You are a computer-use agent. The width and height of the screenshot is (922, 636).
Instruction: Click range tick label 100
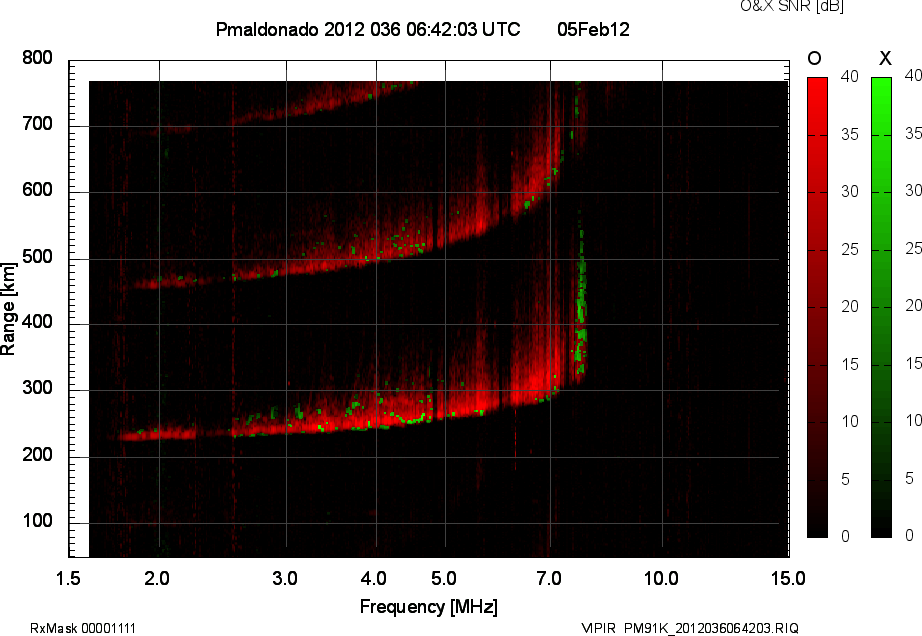click(37, 521)
